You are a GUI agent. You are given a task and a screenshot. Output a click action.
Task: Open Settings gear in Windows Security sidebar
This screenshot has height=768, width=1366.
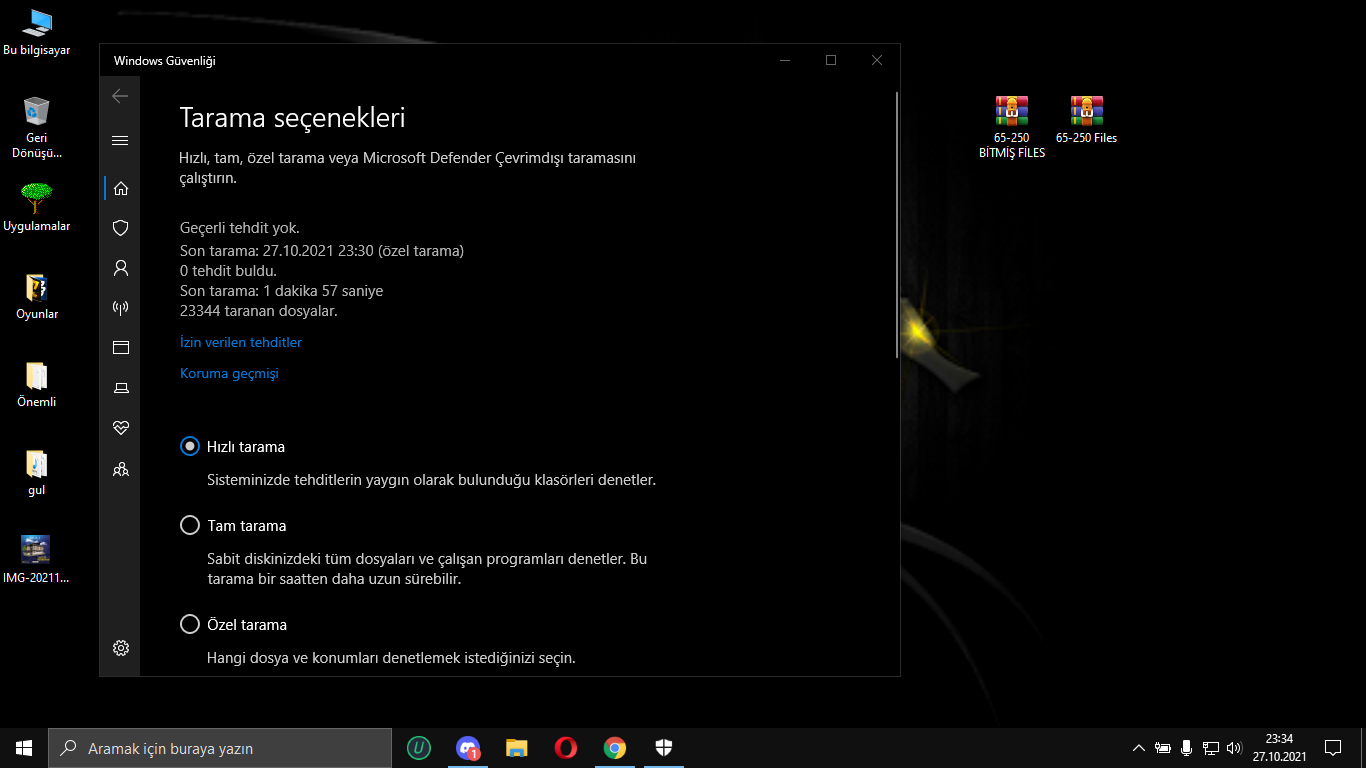(x=121, y=648)
